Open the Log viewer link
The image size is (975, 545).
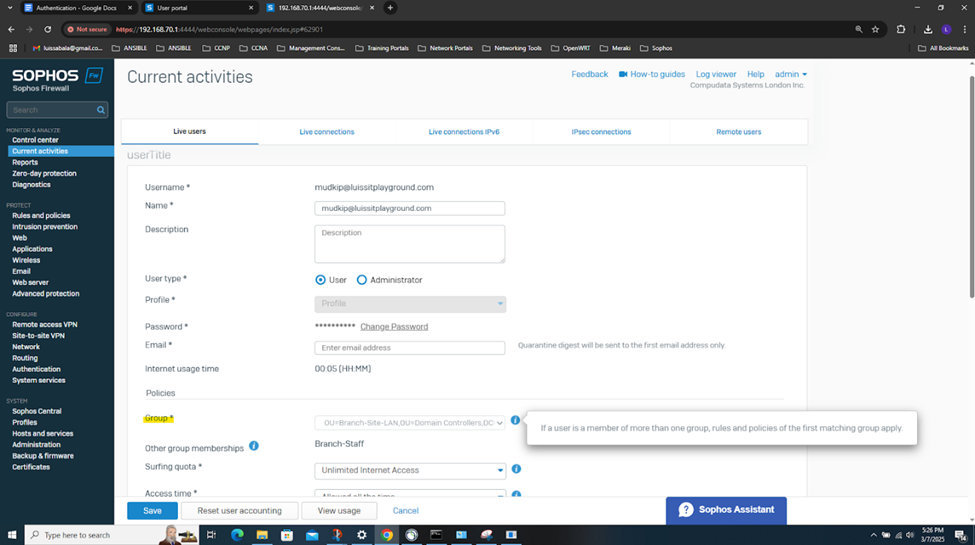point(716,74)
